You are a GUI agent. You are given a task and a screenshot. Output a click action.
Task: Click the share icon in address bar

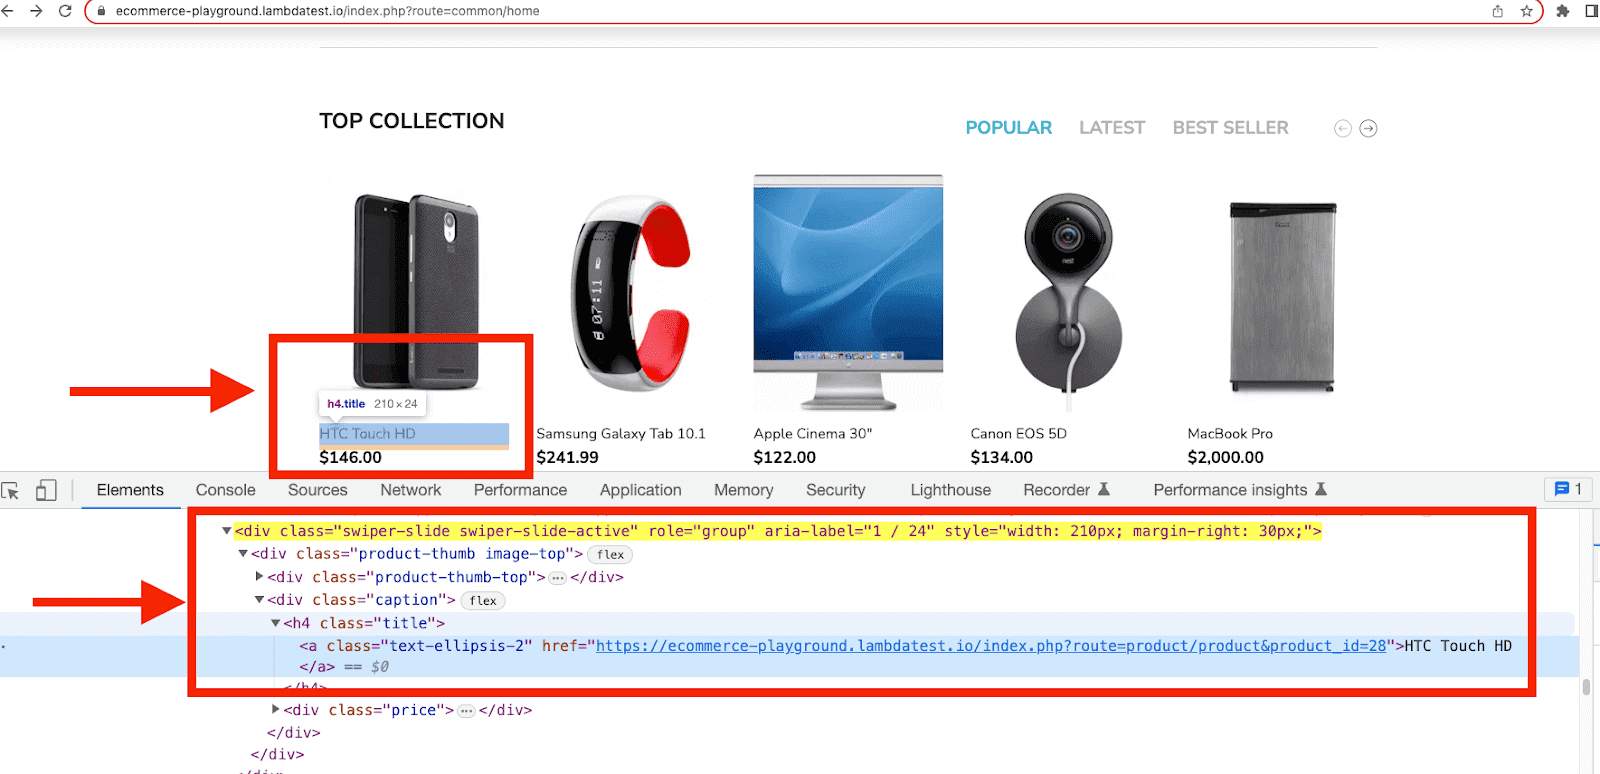[1497, 11]
